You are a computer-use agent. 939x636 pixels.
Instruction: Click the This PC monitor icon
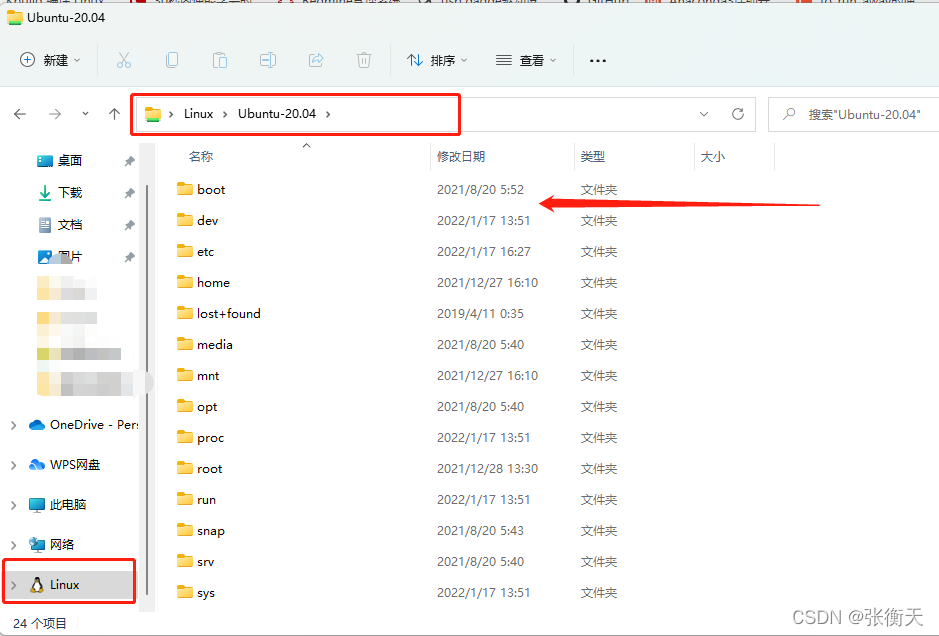point(37,504)
